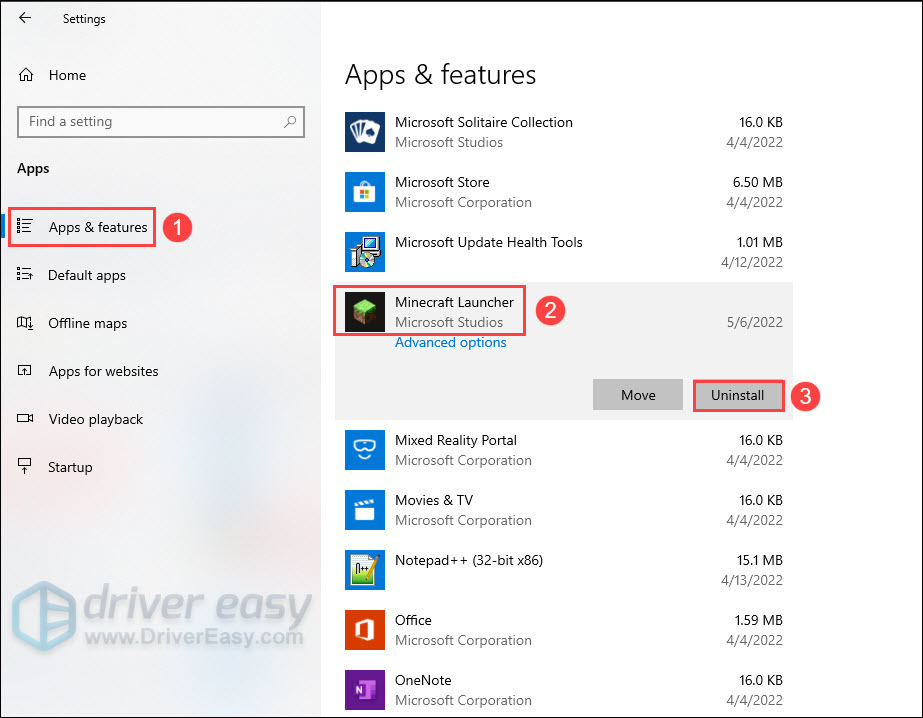Click the 1.01 MB size value

(759, 242)
